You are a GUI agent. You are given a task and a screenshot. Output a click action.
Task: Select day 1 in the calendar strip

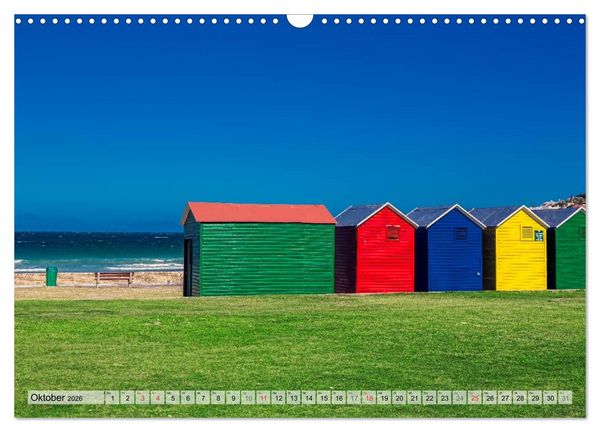tap(112, 398)
